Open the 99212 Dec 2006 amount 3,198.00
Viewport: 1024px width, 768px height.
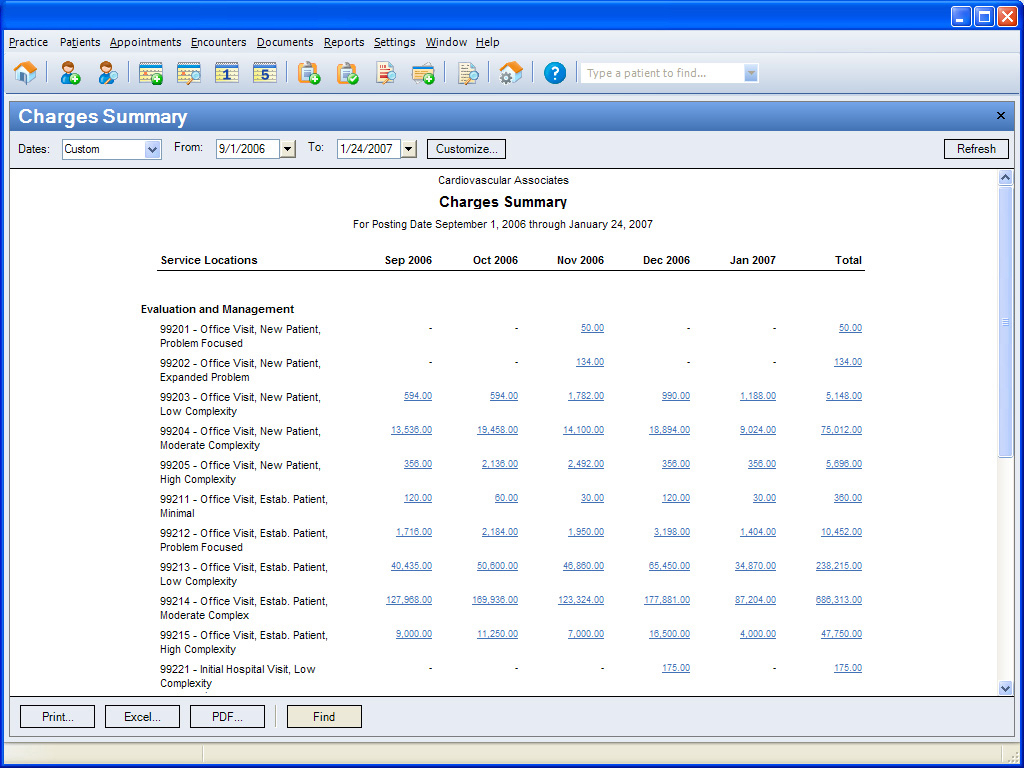(x=672, y=532)
